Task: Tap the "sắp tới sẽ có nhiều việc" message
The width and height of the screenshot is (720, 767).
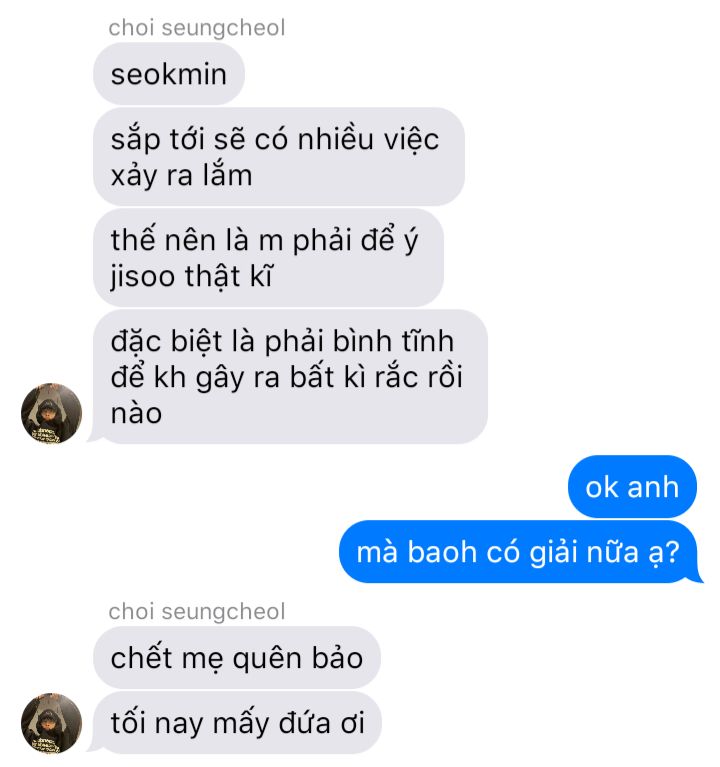Action: point(279,157)
